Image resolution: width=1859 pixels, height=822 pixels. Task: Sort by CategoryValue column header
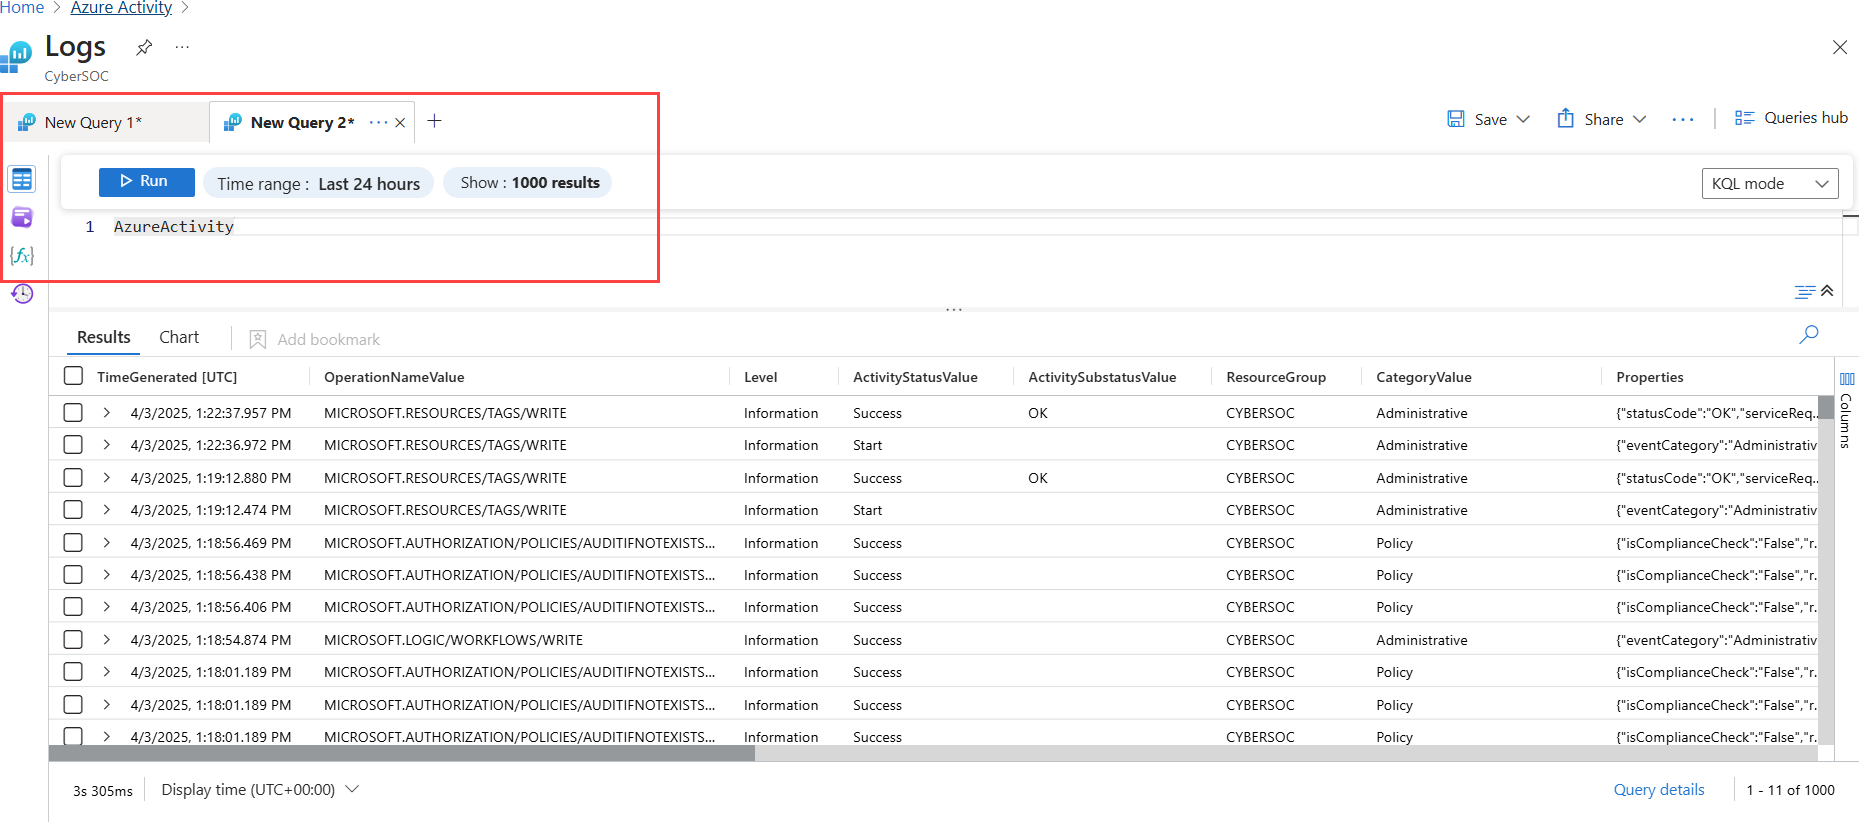[1423, 377]
